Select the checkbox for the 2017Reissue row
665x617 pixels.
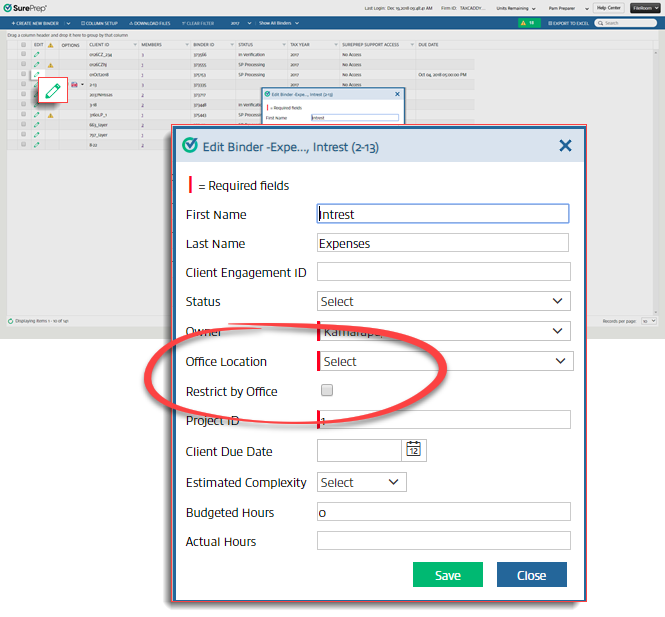tap(23, 94)
